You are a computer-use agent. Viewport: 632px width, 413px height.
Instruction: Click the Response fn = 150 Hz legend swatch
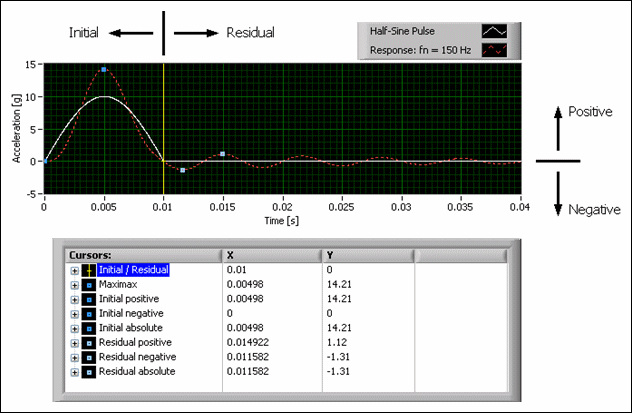tap(495, 48)
